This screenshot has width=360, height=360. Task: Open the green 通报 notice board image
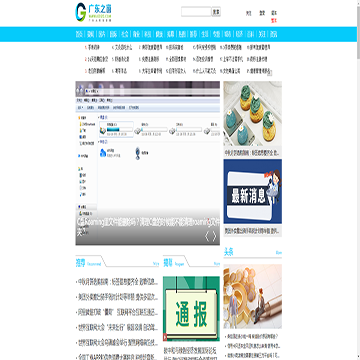pos(191,309)
